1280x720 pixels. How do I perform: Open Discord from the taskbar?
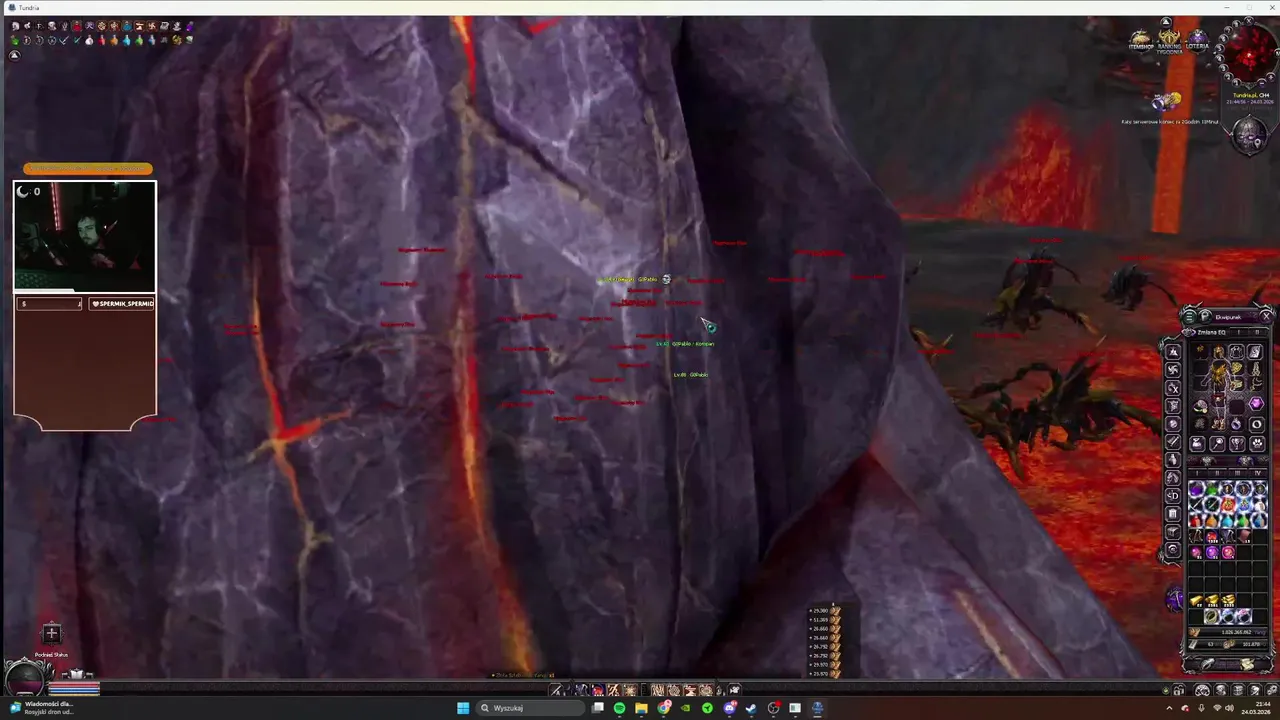(729, 708)
